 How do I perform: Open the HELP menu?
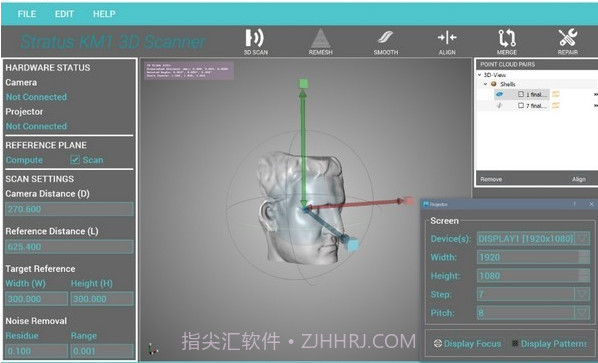coord(104,14)
